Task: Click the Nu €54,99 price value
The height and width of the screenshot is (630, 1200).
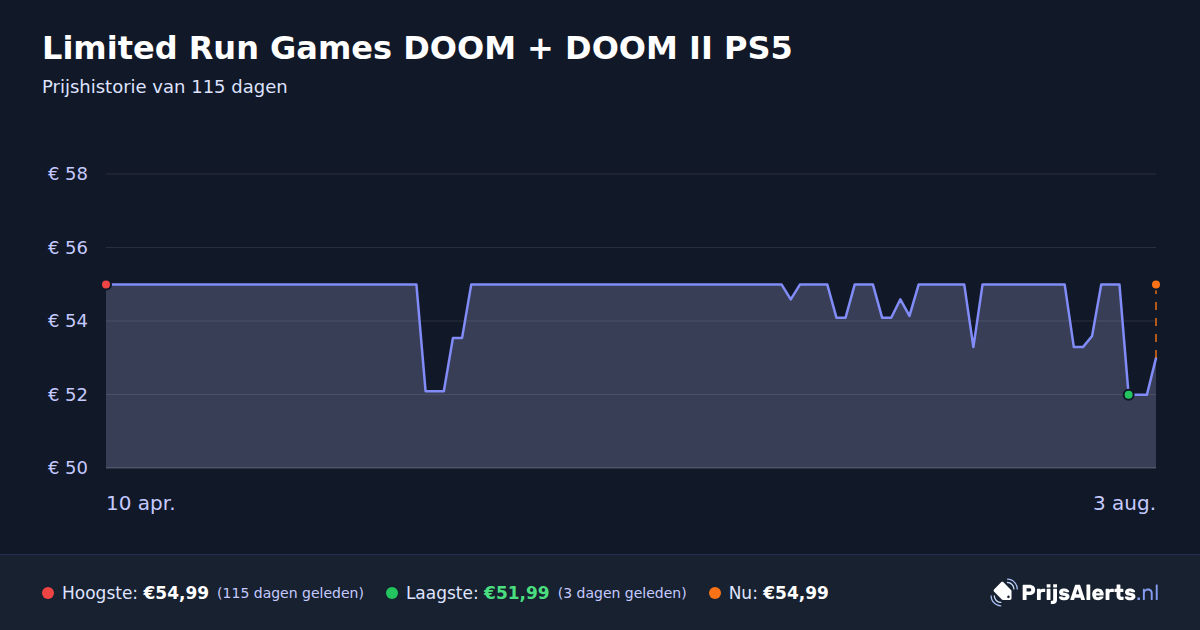Action: pos(795,593)
